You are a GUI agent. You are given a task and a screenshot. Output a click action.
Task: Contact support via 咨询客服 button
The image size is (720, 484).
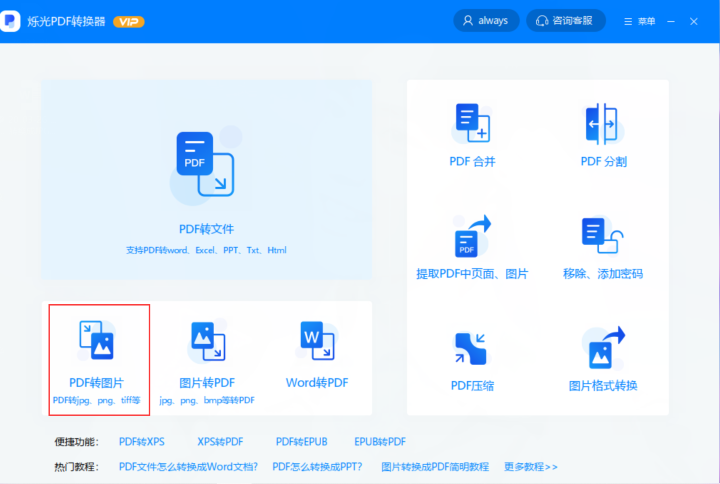point(565,21)
